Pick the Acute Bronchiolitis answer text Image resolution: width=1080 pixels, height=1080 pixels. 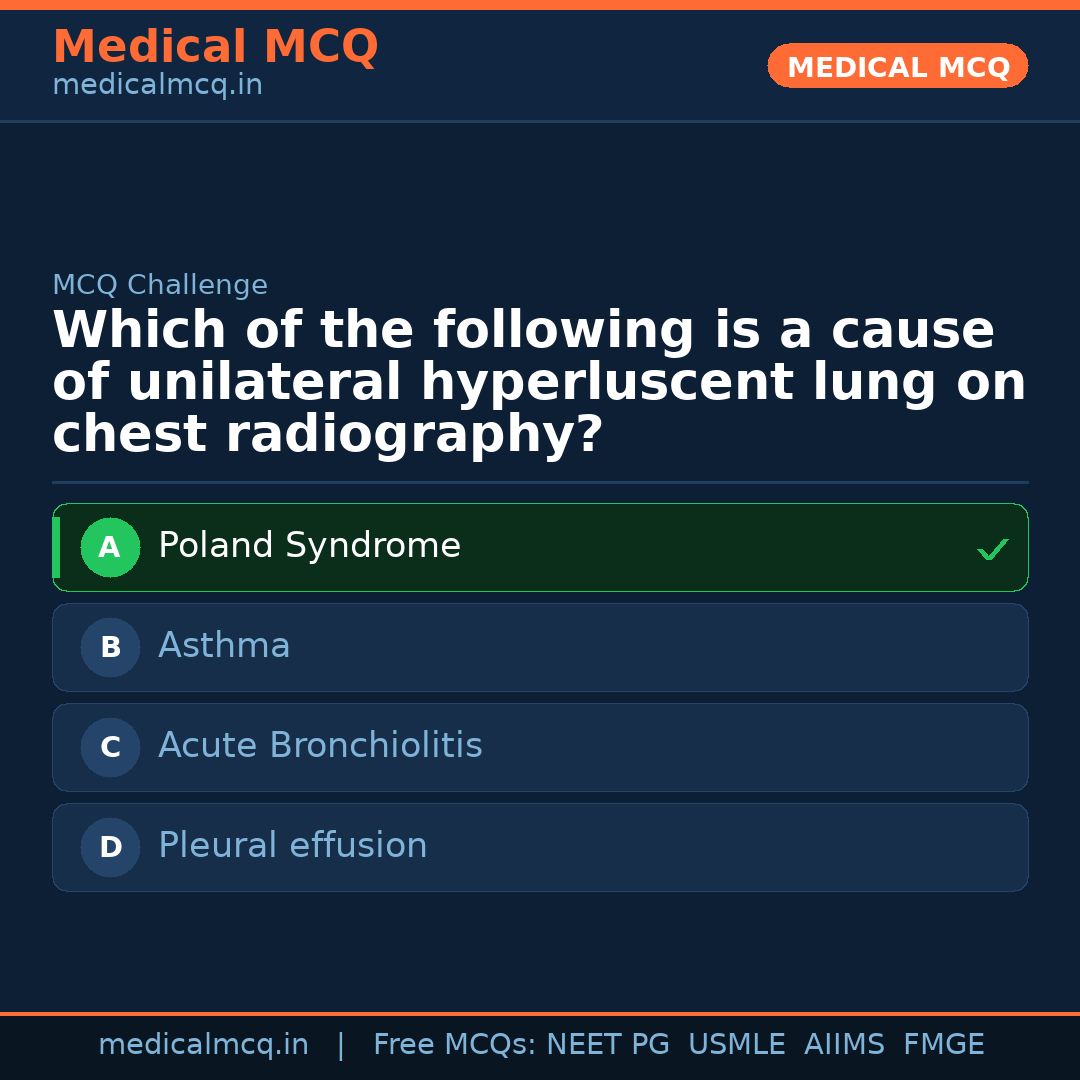pyautogui.click(x=320, y=746)
